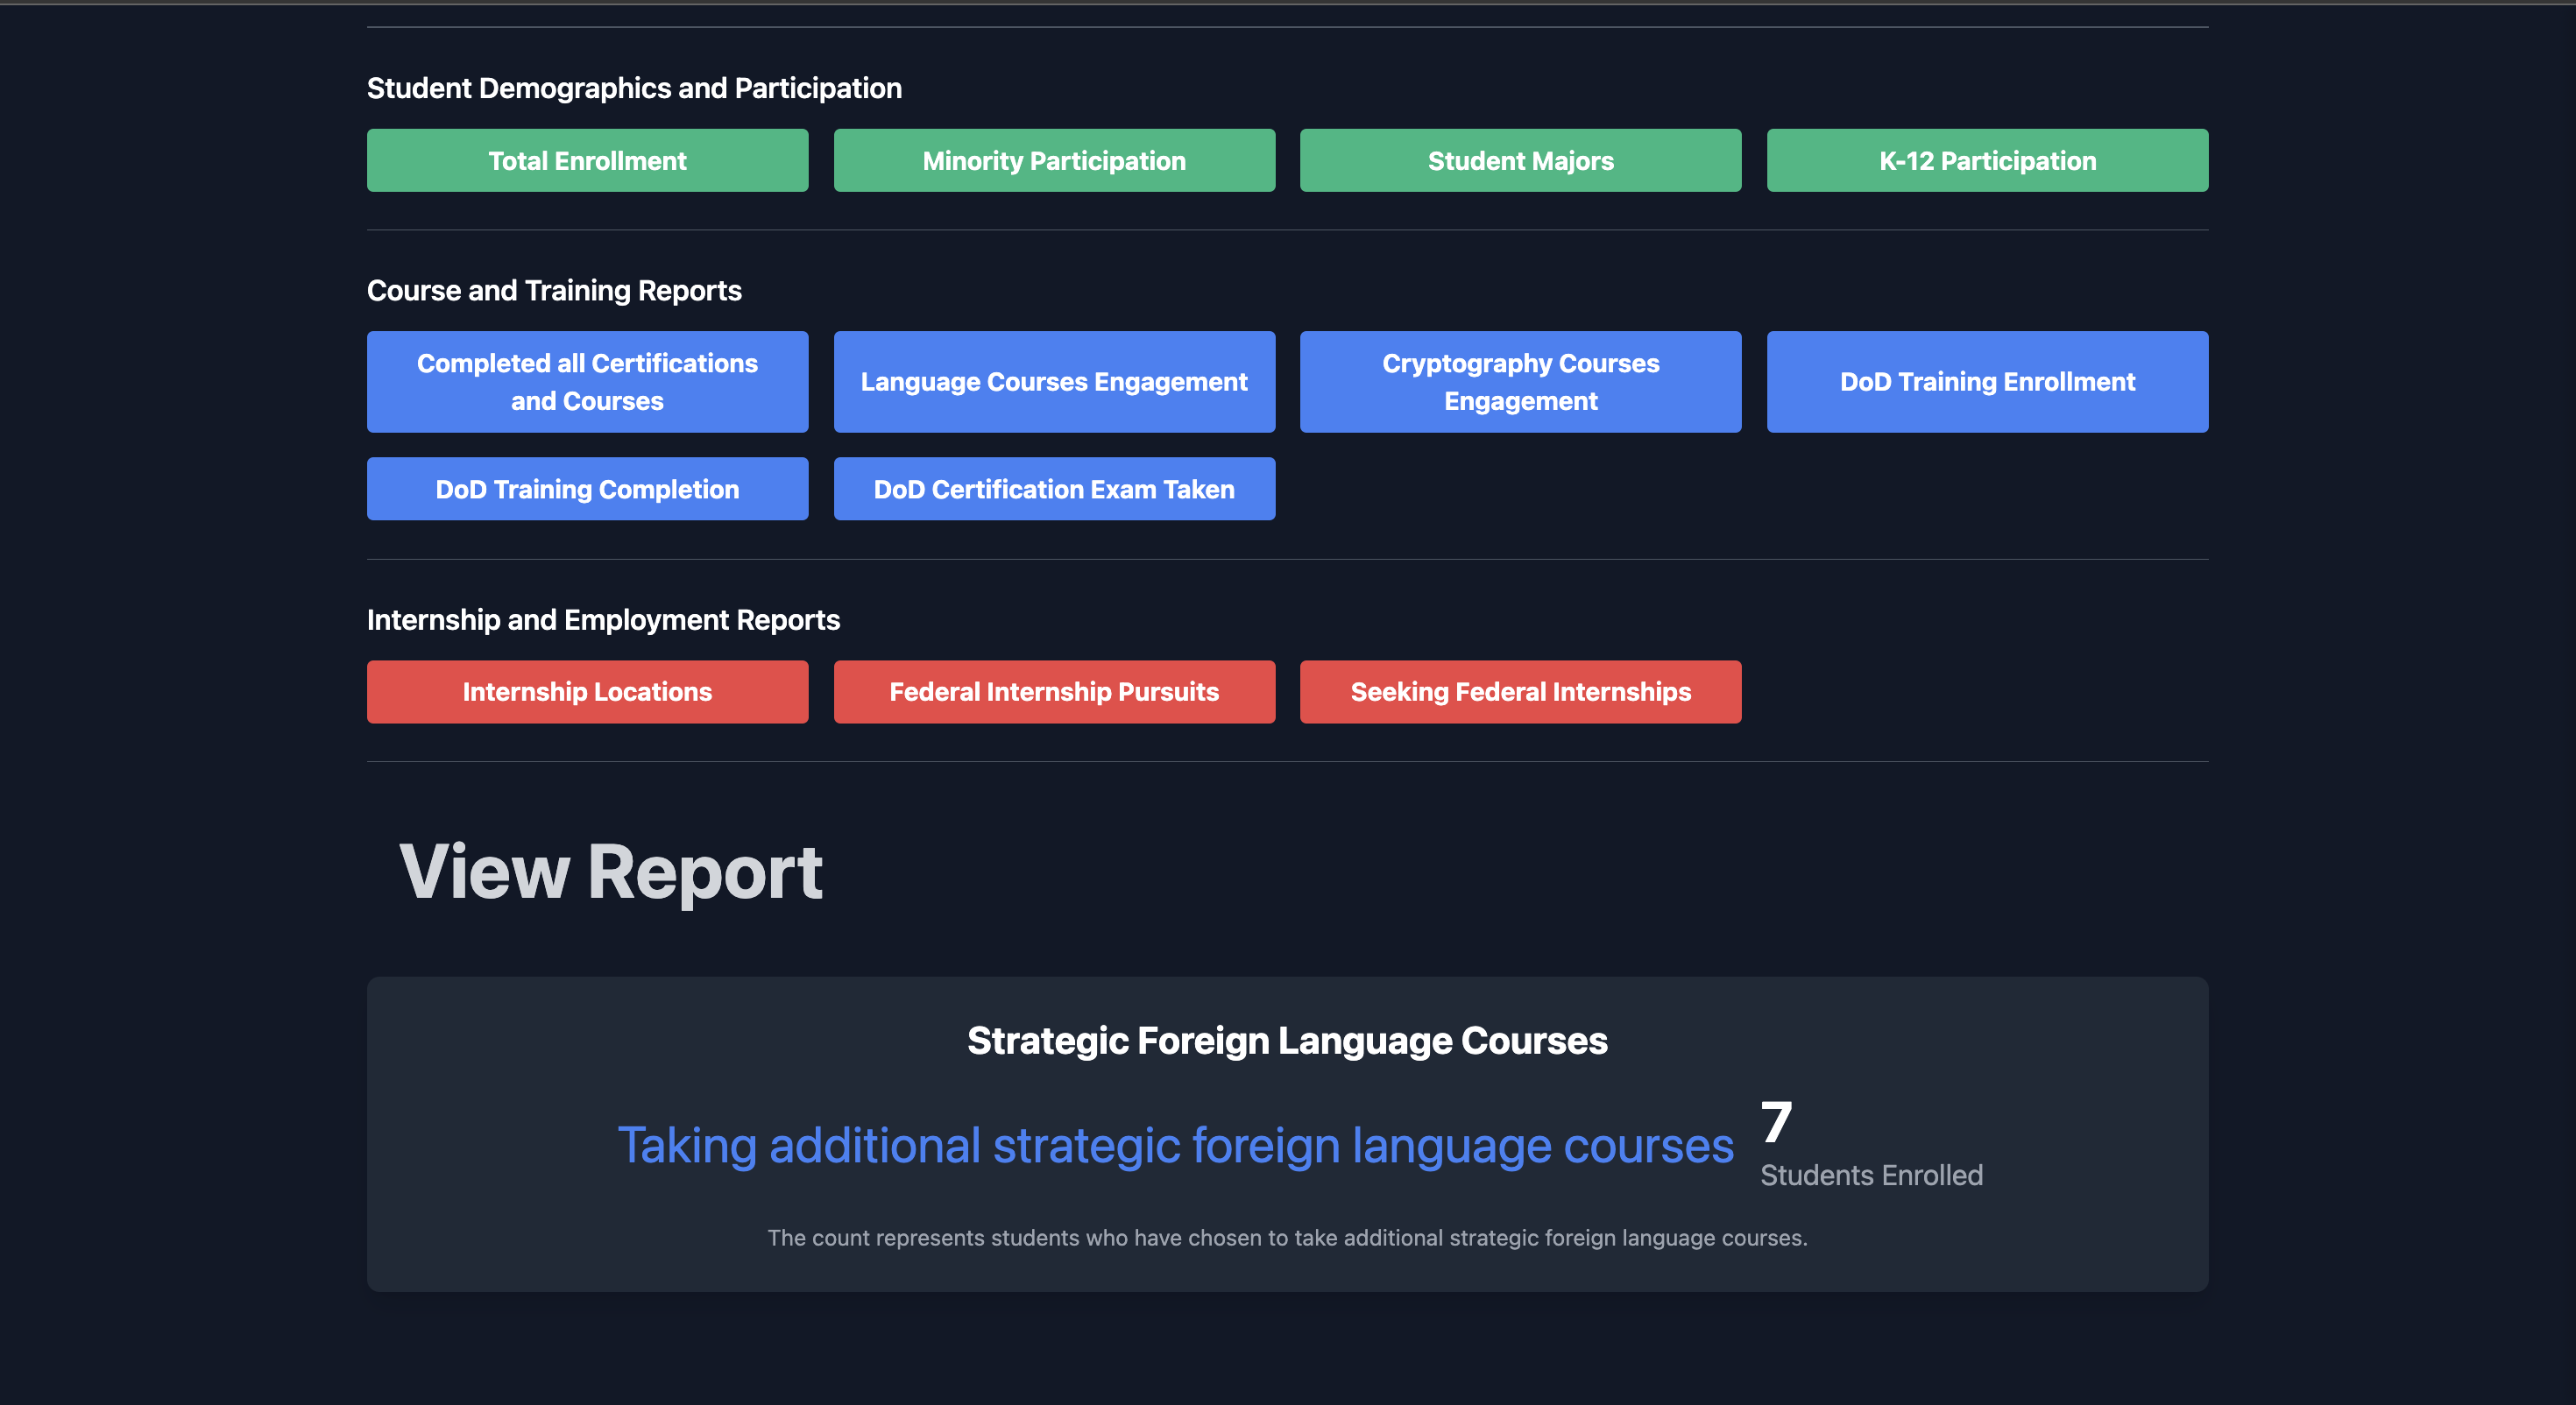Select Seeking Federal Internships report
Screen dimensions: 2576x1405
point(1520,691)
